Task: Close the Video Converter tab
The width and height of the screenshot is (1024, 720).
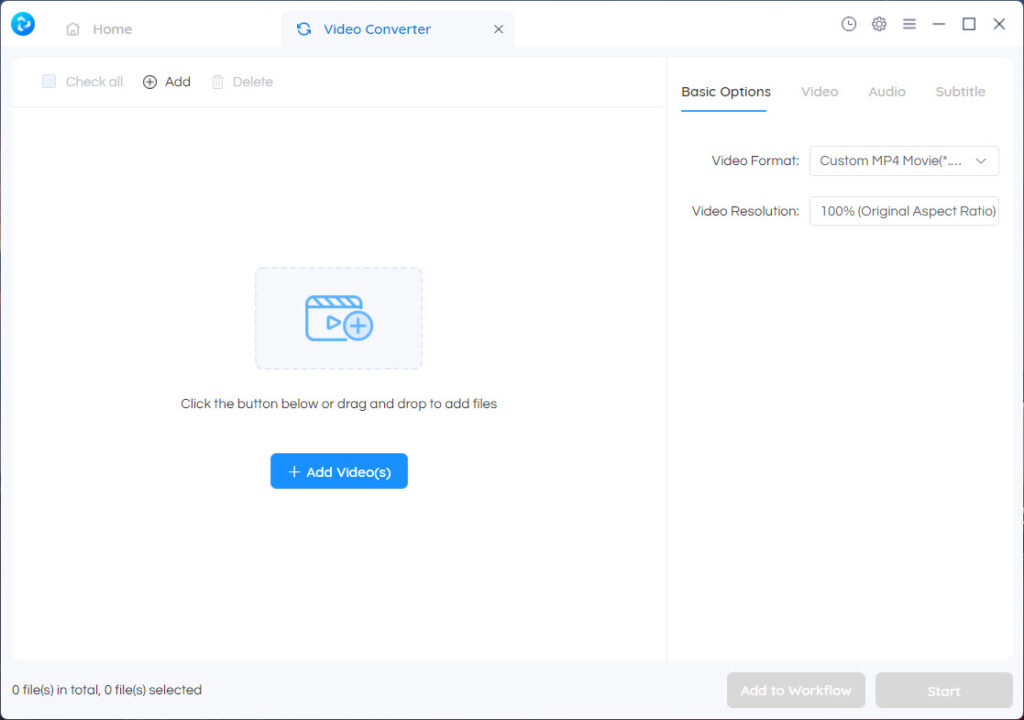Action: click(498, 29)
